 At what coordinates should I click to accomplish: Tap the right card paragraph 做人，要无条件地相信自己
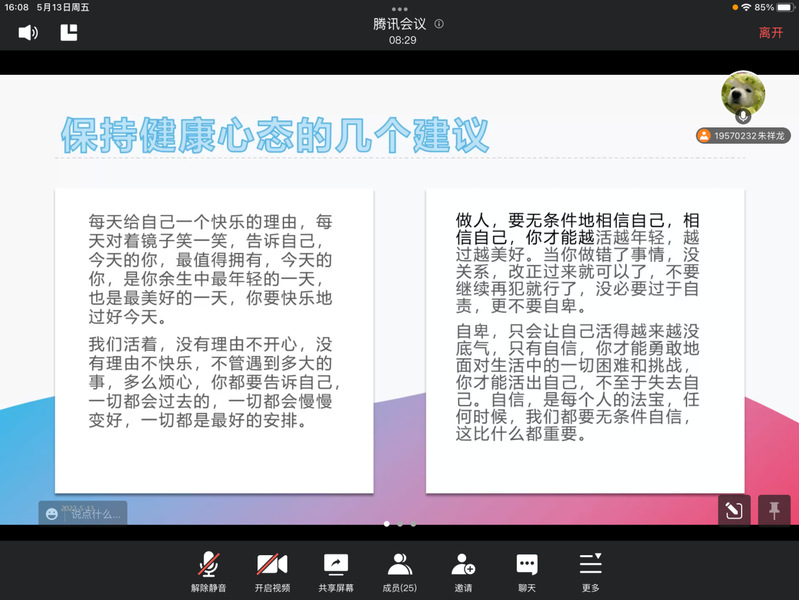[x=577, y=263]
